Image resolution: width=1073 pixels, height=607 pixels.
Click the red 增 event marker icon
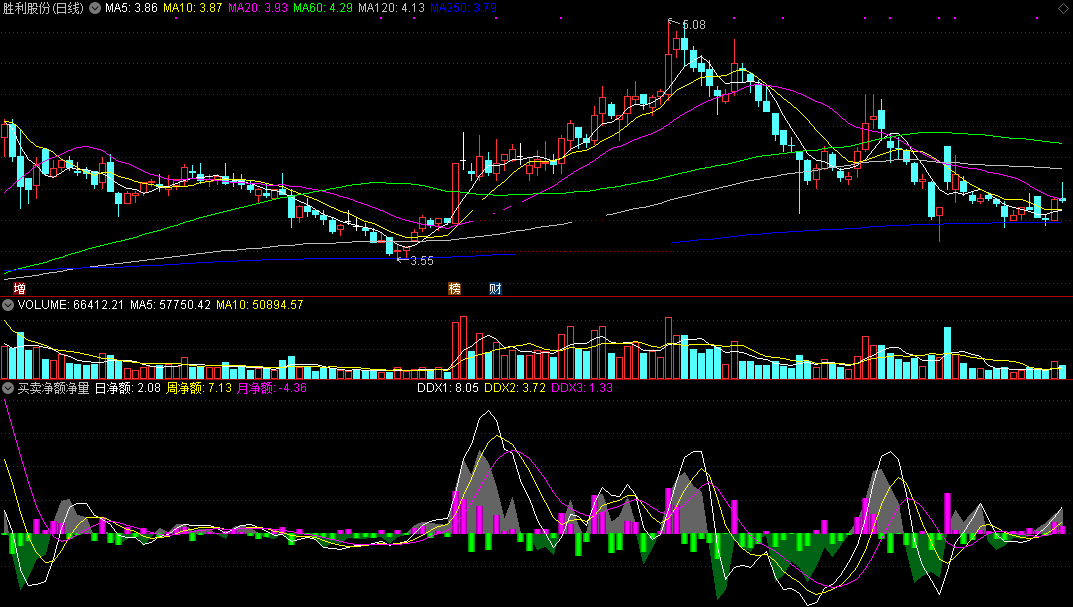[19, 289]
